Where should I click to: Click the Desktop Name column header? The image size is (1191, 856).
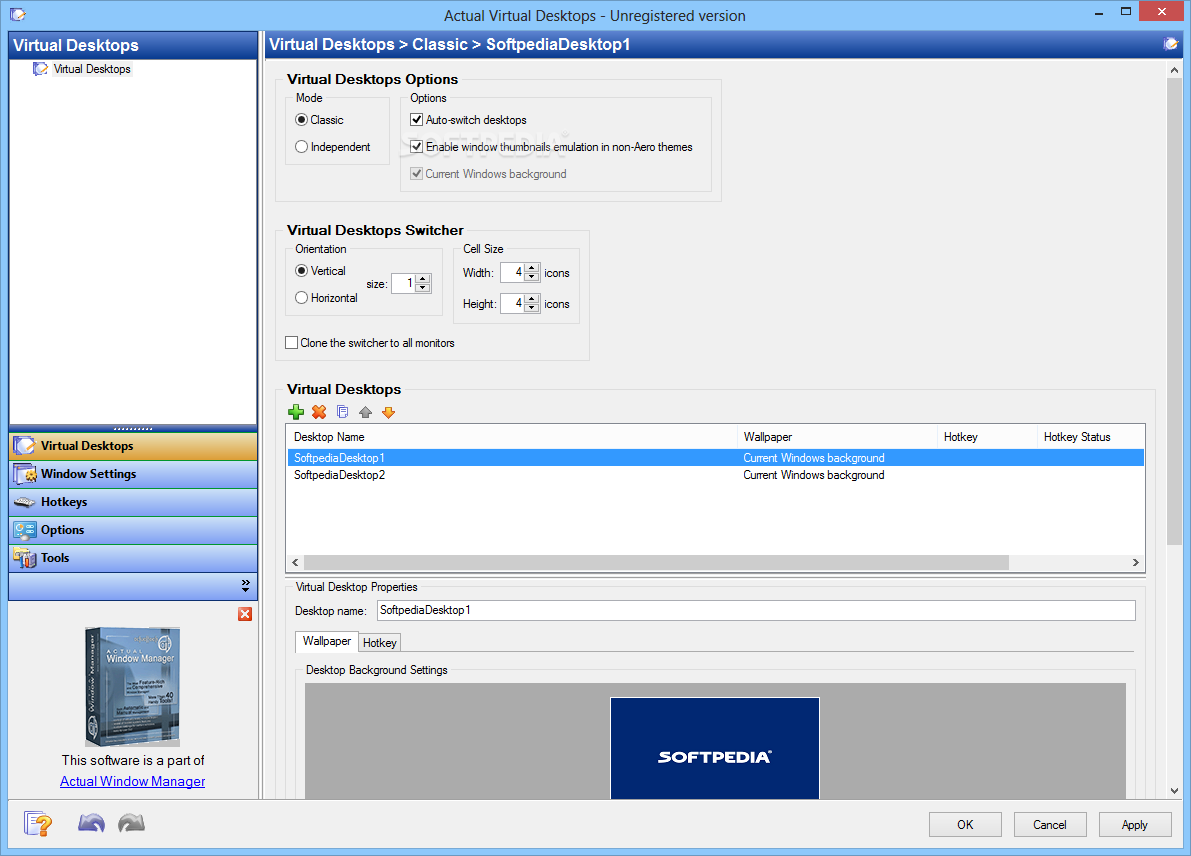point(512,437)
